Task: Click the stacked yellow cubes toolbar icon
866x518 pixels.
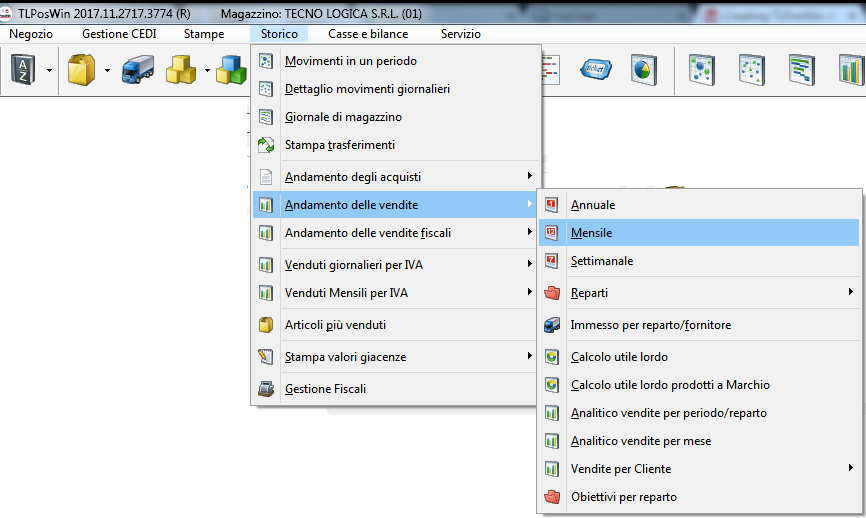Action: (180, 70)
